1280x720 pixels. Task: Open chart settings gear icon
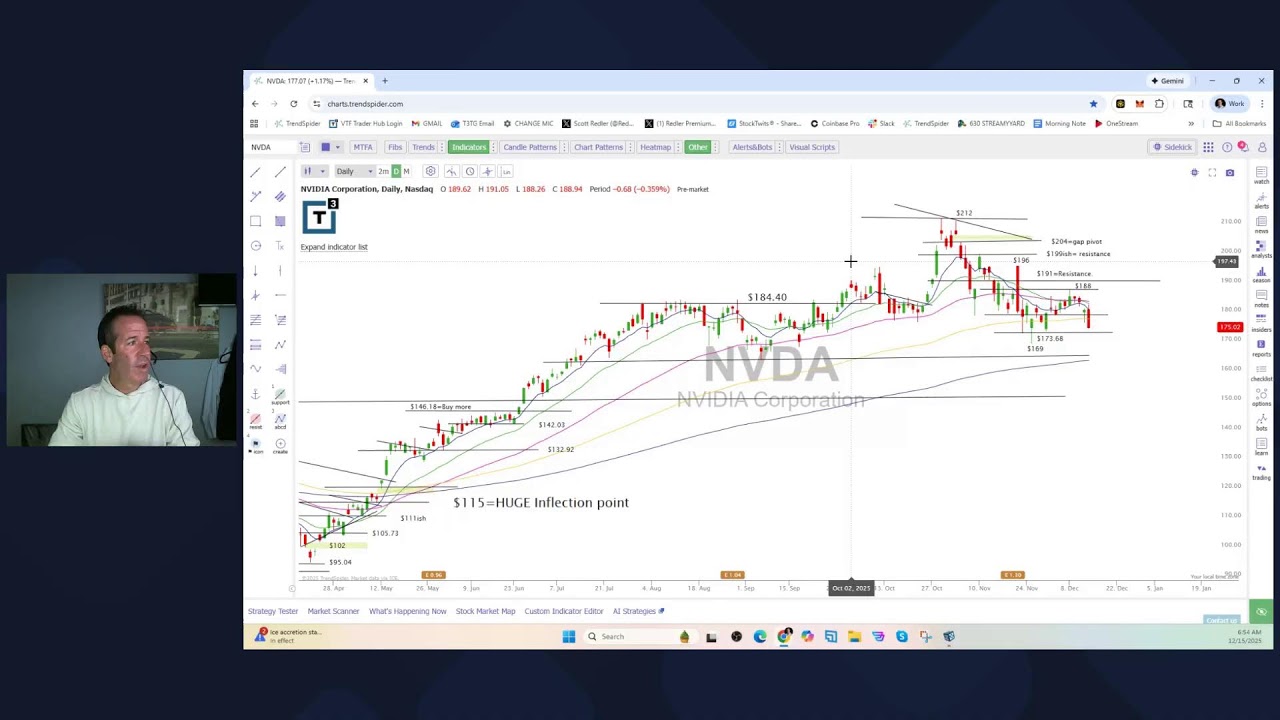point(430,171)
